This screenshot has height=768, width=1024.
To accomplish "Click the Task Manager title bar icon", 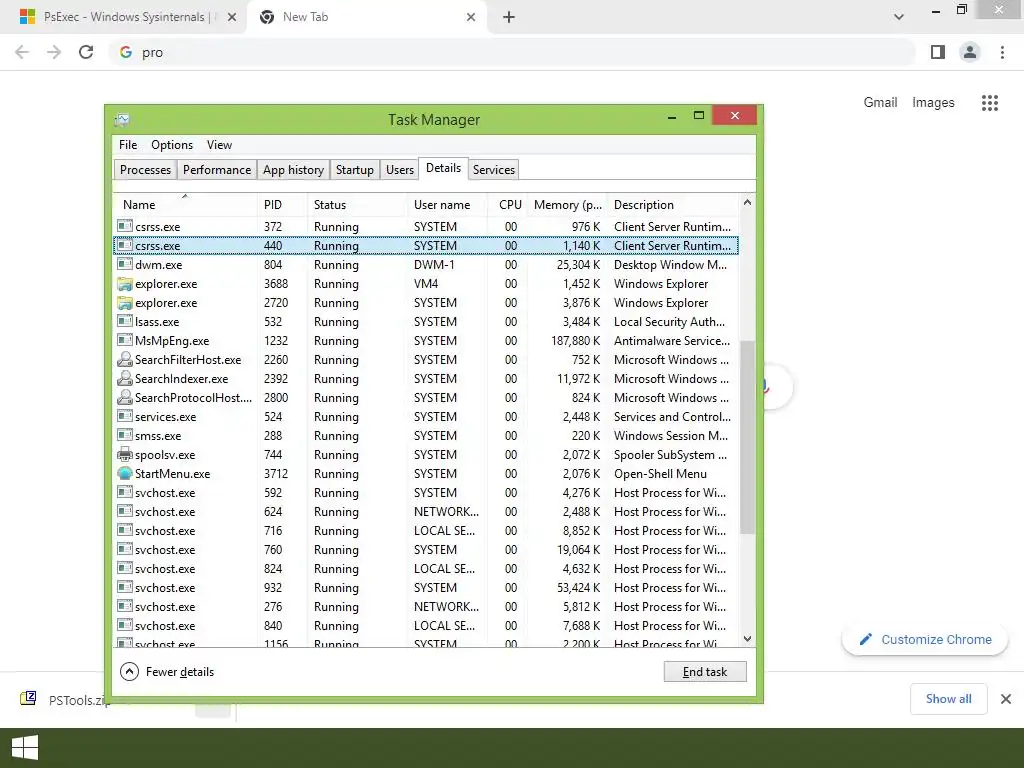I will point(122,120).
